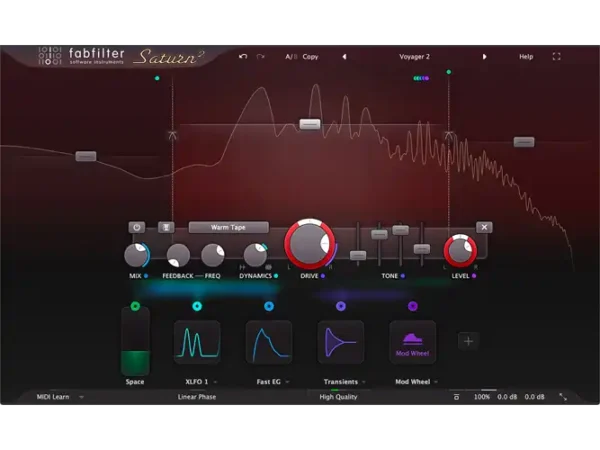Open the XLFO 1 waveform display
The height and width of the screenshot is (450, 600).
[x=197, y=342]
